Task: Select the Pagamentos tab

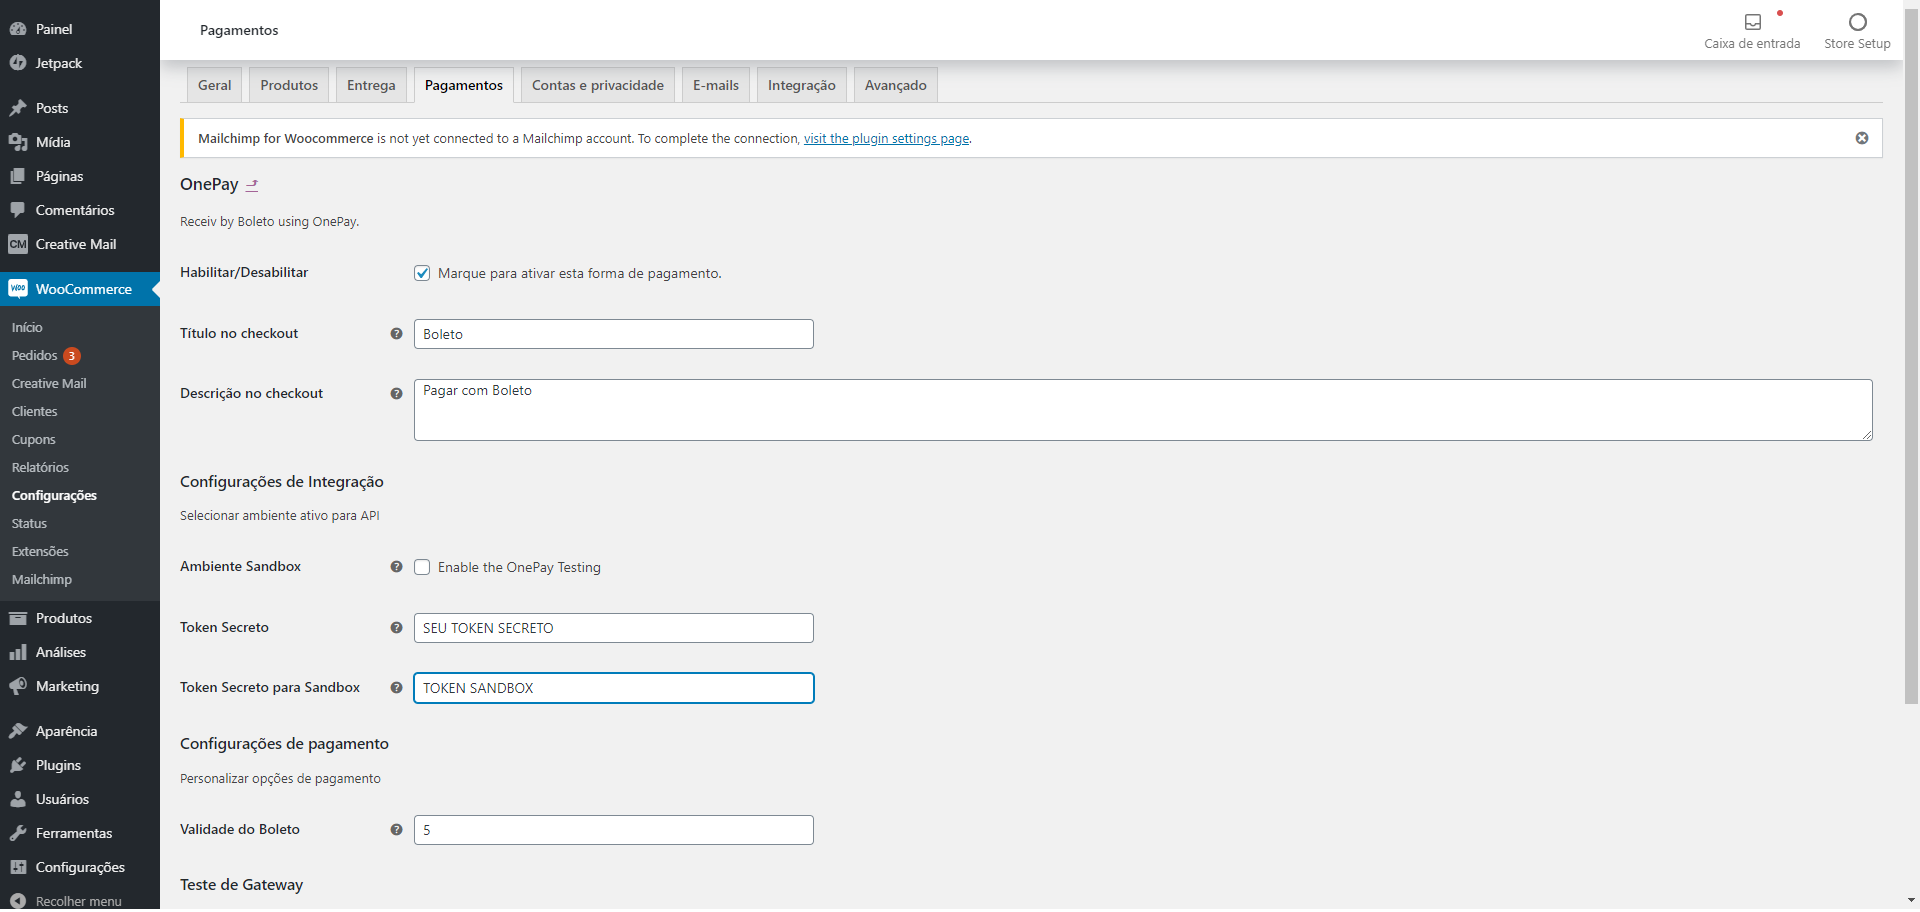Action: pyautogui.click(x=464, y=85)
